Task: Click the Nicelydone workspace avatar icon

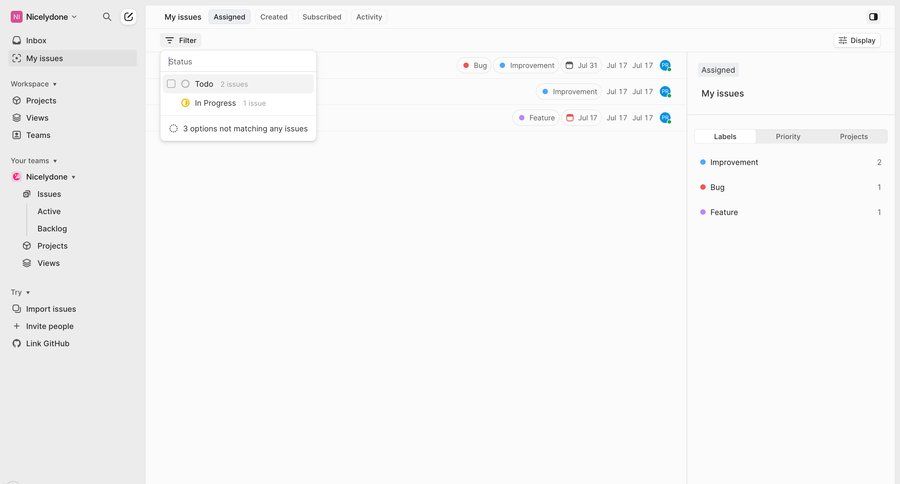Action: [16, 17]
